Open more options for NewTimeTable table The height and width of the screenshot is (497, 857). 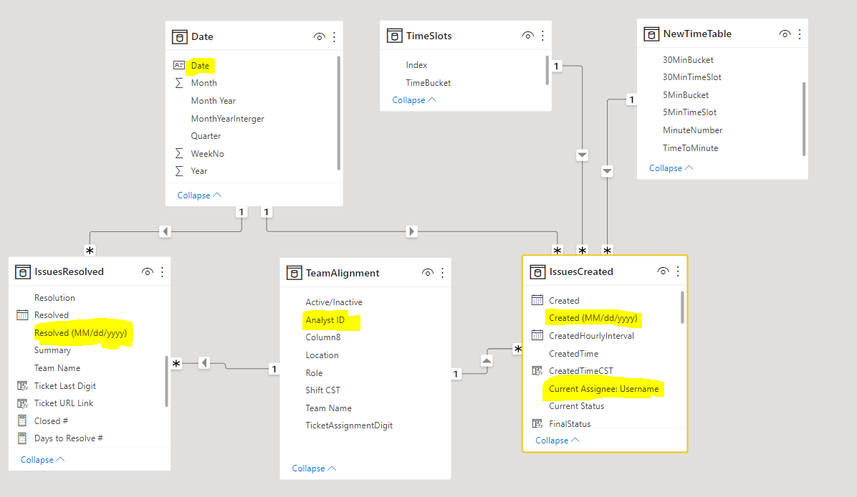(800, 34)
